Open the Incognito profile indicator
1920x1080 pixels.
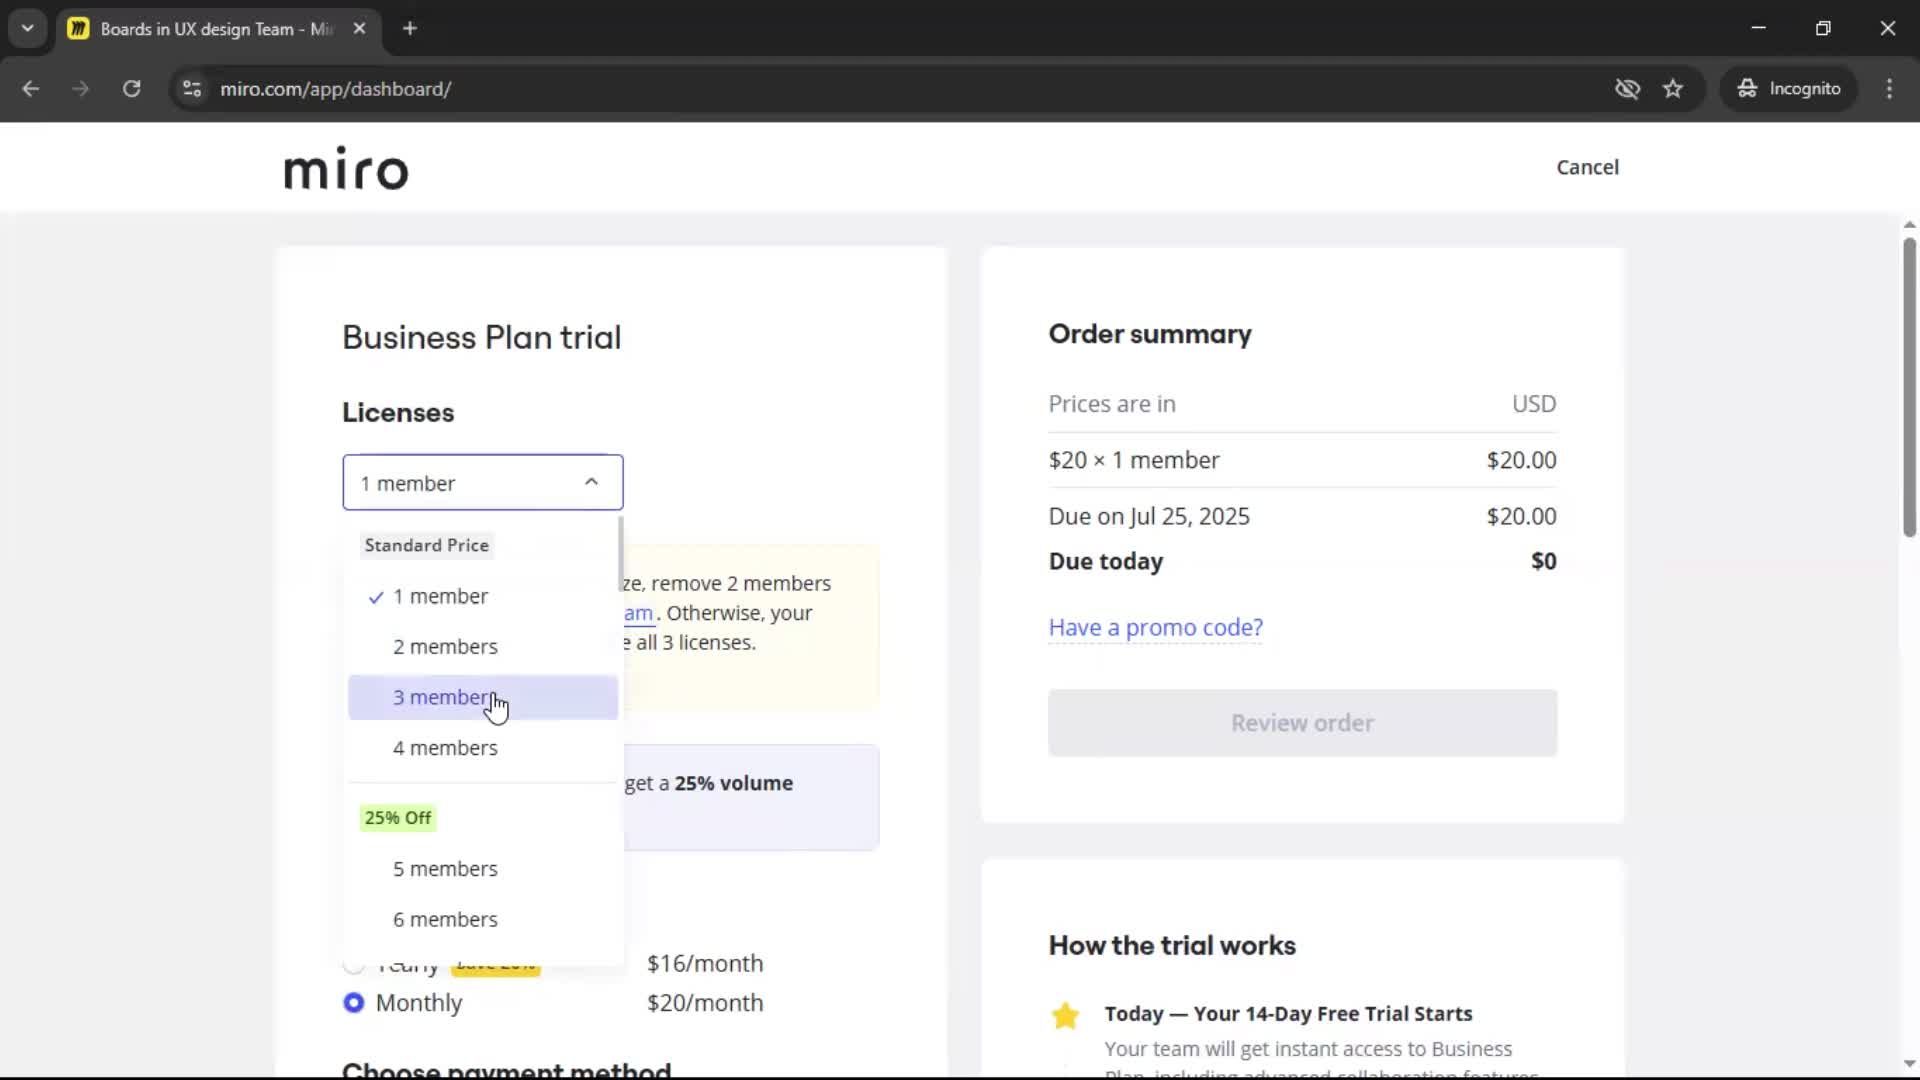(1789, 89)
